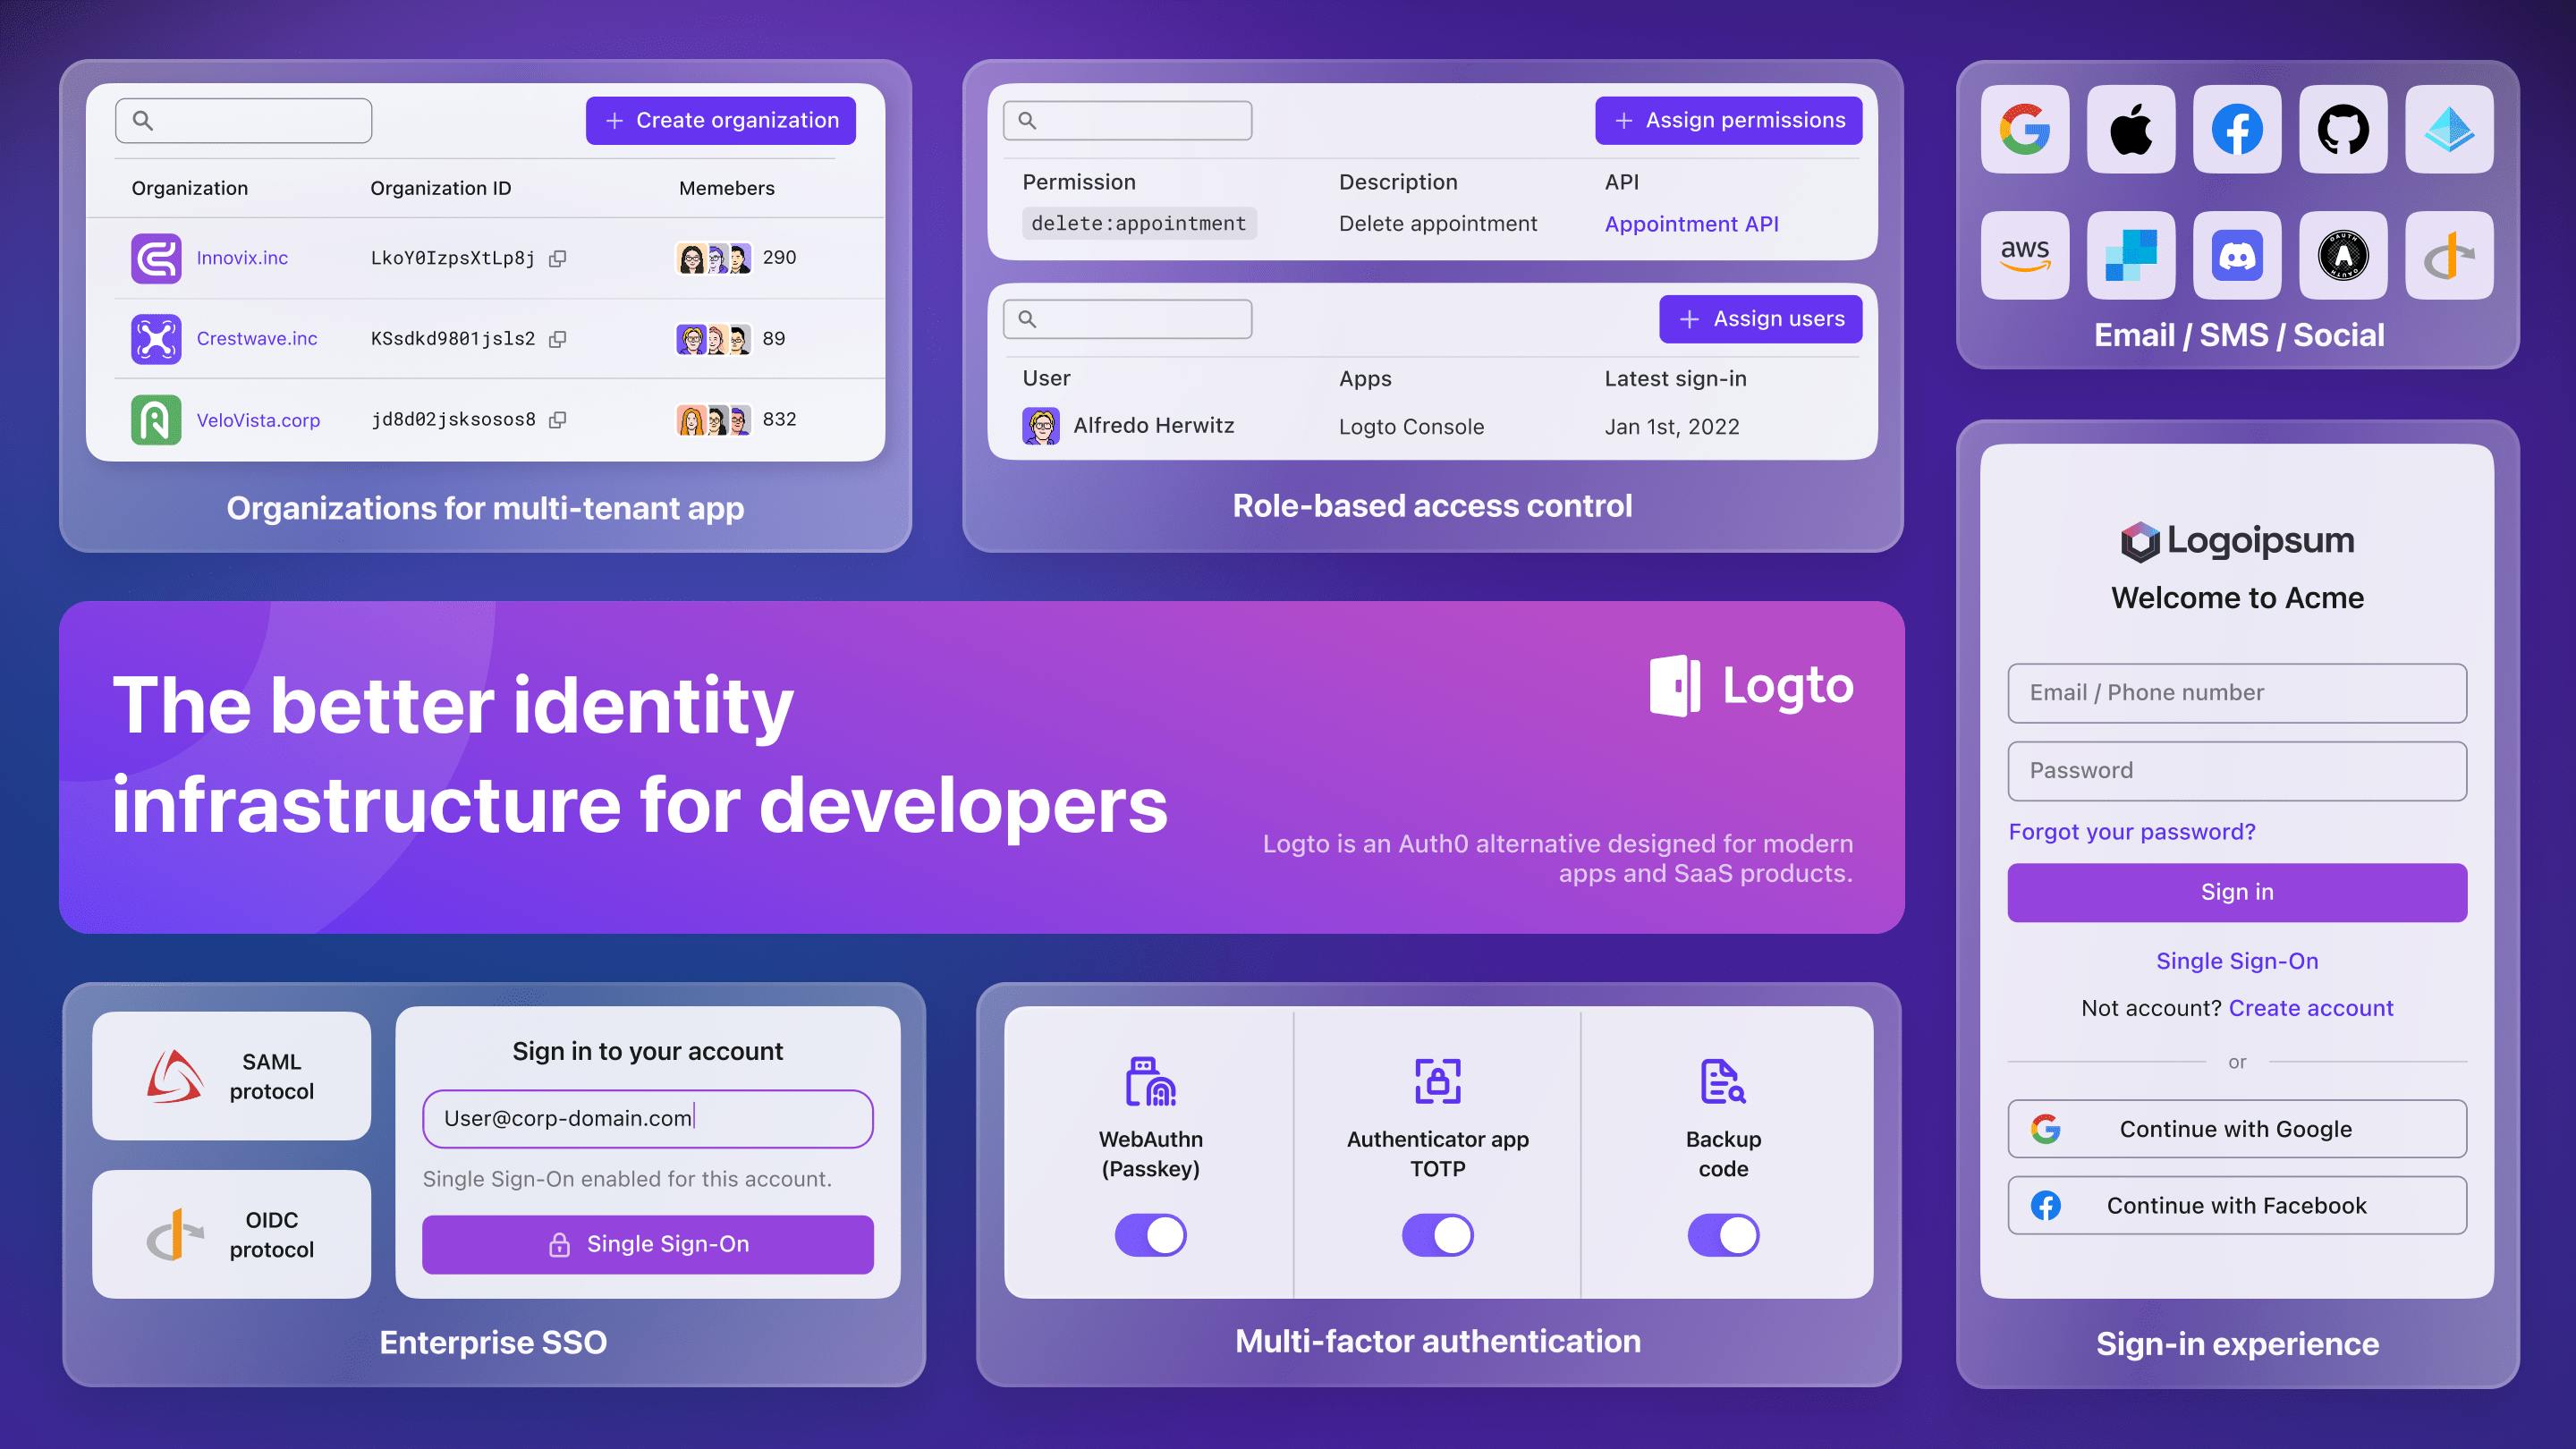Screen dimensions: 2576x1449
Task: Click the User@corp-domain.com email field
Action: pyautogui.click(x=648, y=1119)
